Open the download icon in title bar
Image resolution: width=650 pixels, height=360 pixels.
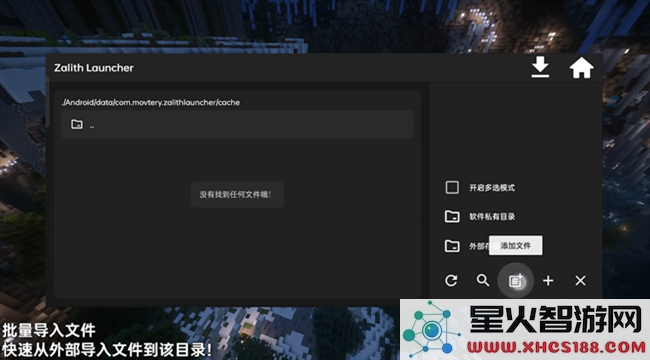[540, 67]
